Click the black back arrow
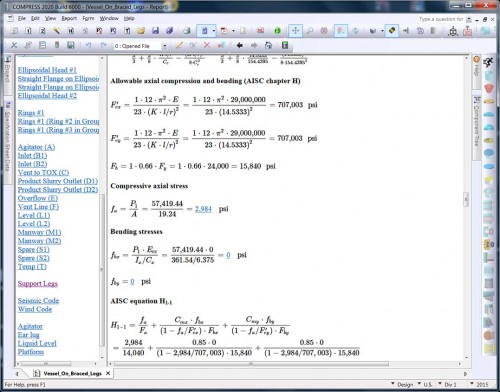This screenshot has width=500, height=392. [239, 45]
